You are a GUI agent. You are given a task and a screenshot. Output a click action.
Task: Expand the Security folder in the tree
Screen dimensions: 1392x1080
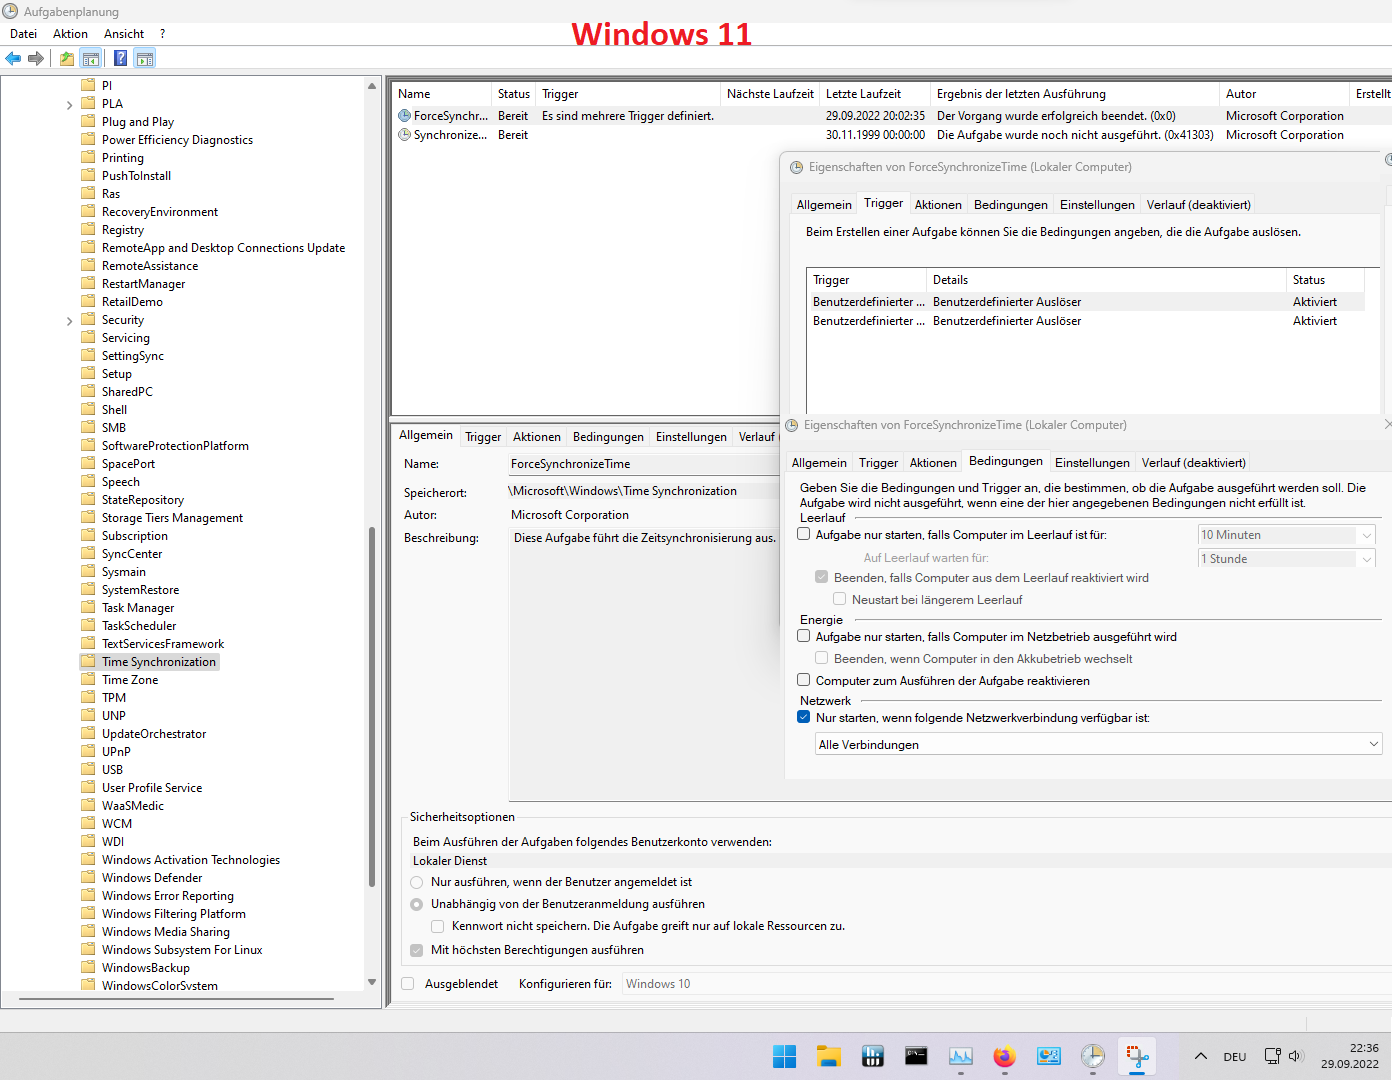pyautogui.click(x=69, y=321)
